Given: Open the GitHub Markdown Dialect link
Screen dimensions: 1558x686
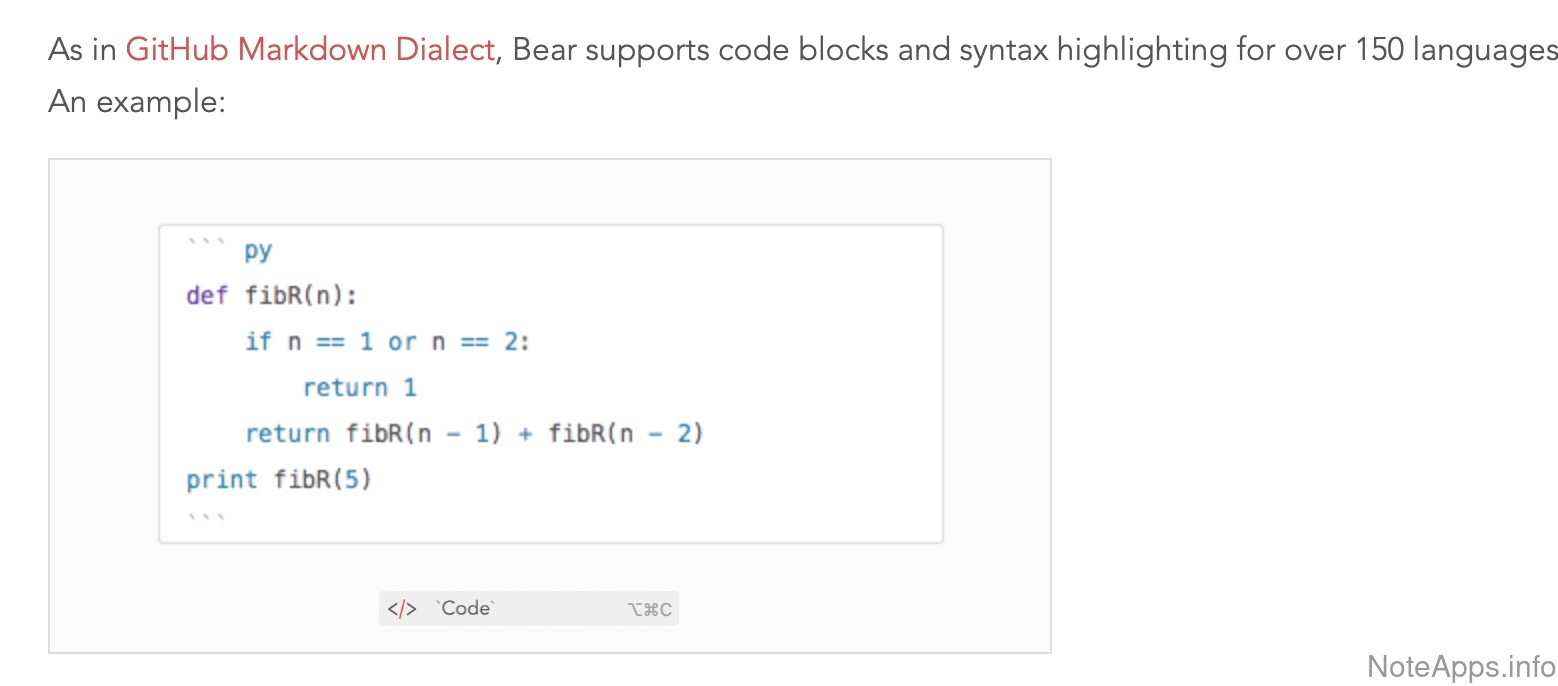Looking at the screenshot, I should tap(310, 49).
